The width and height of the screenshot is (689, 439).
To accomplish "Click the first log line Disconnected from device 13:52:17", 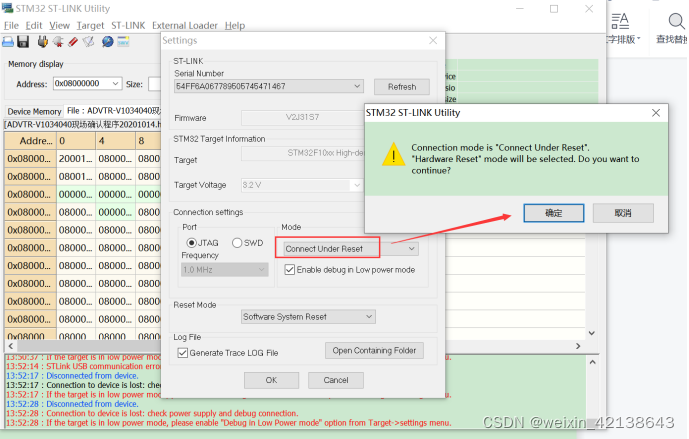I will [x=72, y=376].
